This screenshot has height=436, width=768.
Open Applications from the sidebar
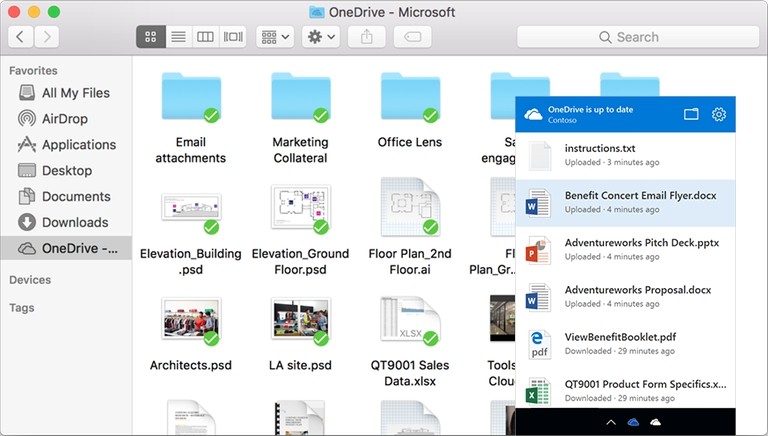point(66,145)
